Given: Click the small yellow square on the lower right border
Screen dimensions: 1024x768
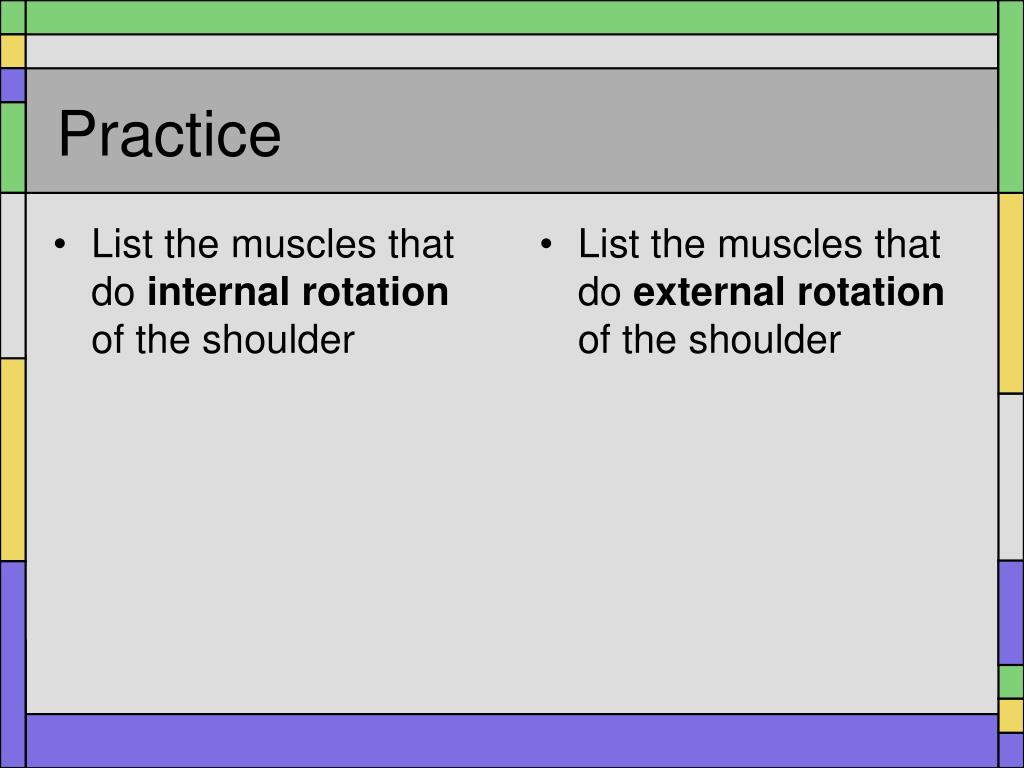Looking at the screenshot, I should pos(1012,716).
